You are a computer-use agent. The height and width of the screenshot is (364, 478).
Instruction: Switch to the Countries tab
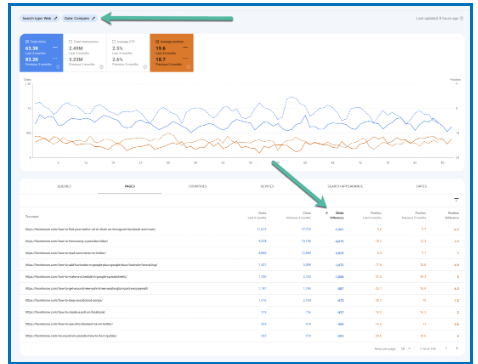pos(198,186)
